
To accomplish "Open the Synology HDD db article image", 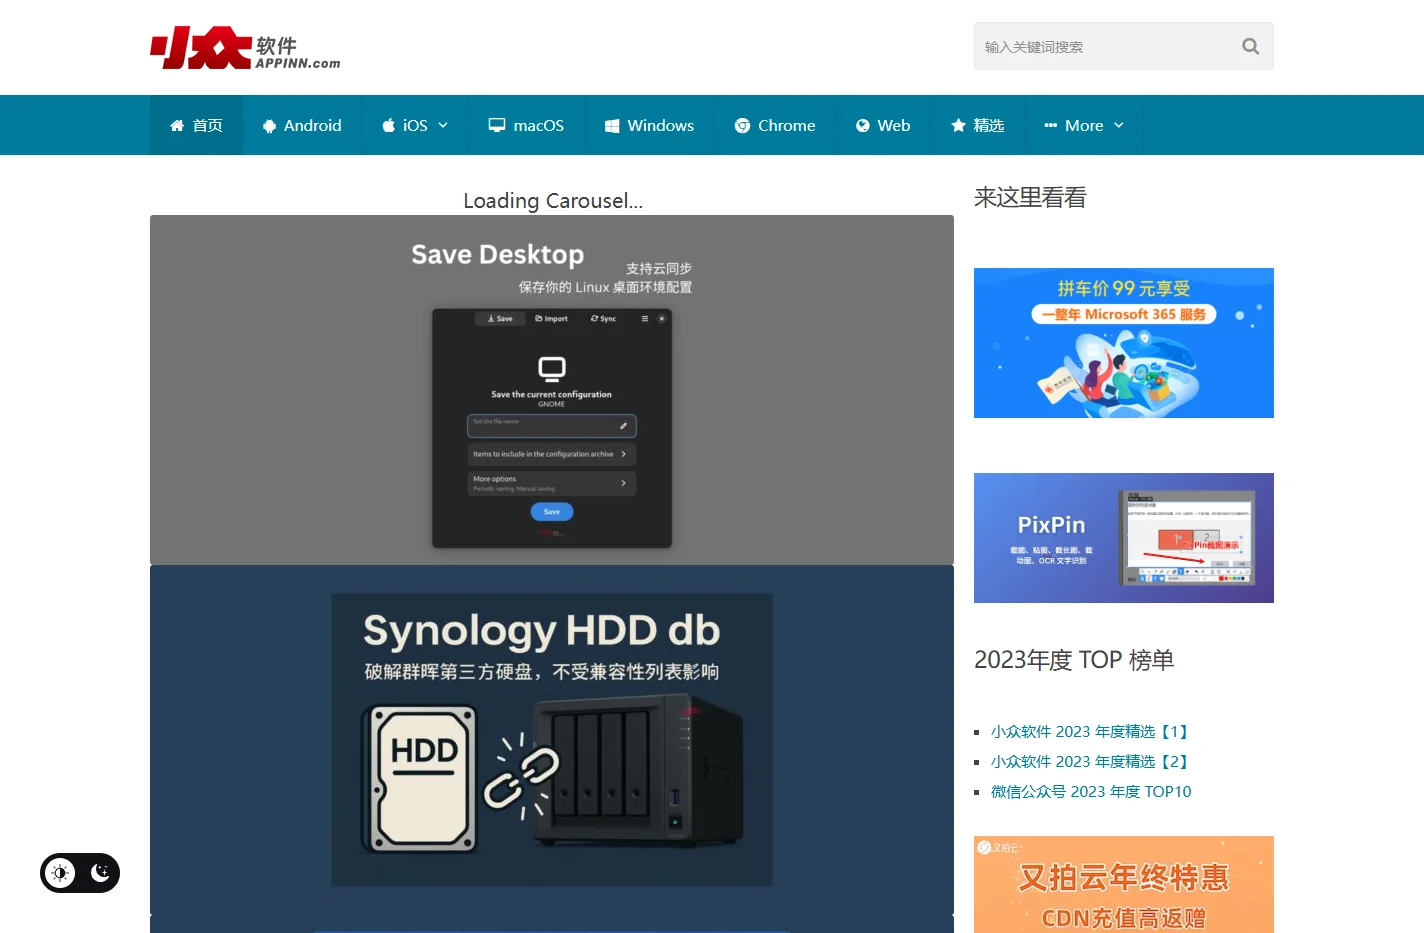I will point(552,740).
